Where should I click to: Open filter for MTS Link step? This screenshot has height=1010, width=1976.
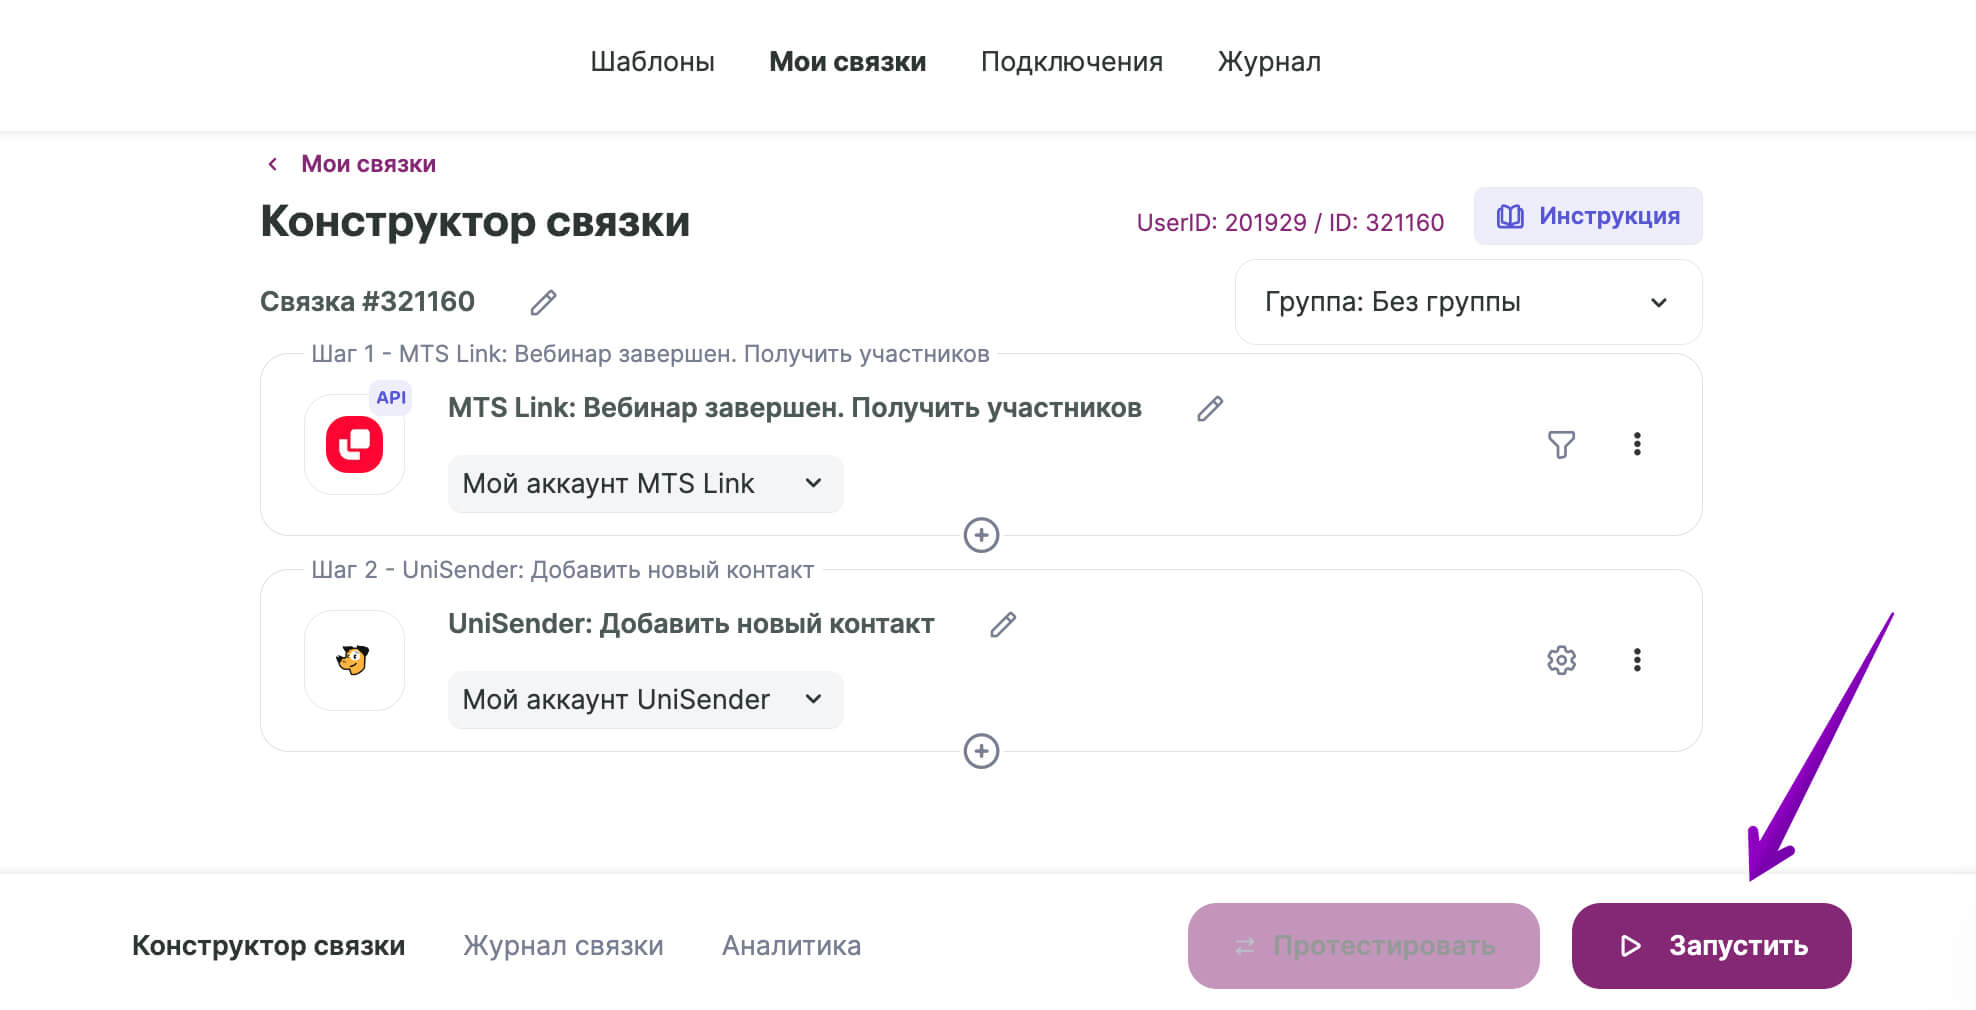(1561, 444)
